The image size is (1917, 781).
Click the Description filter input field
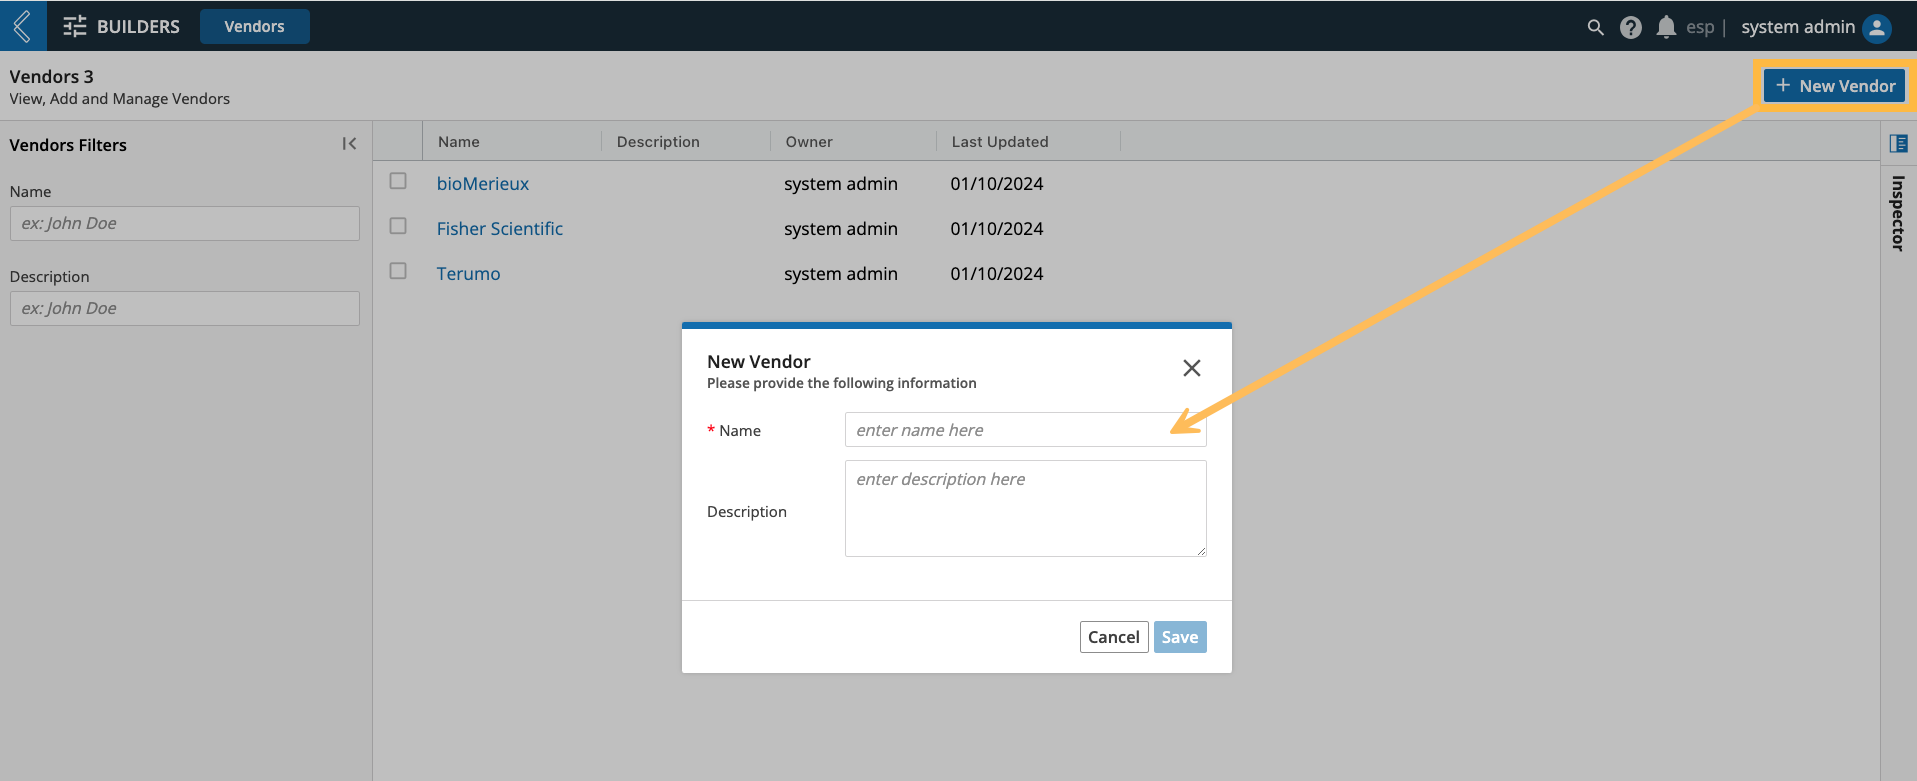coord(185,308)
